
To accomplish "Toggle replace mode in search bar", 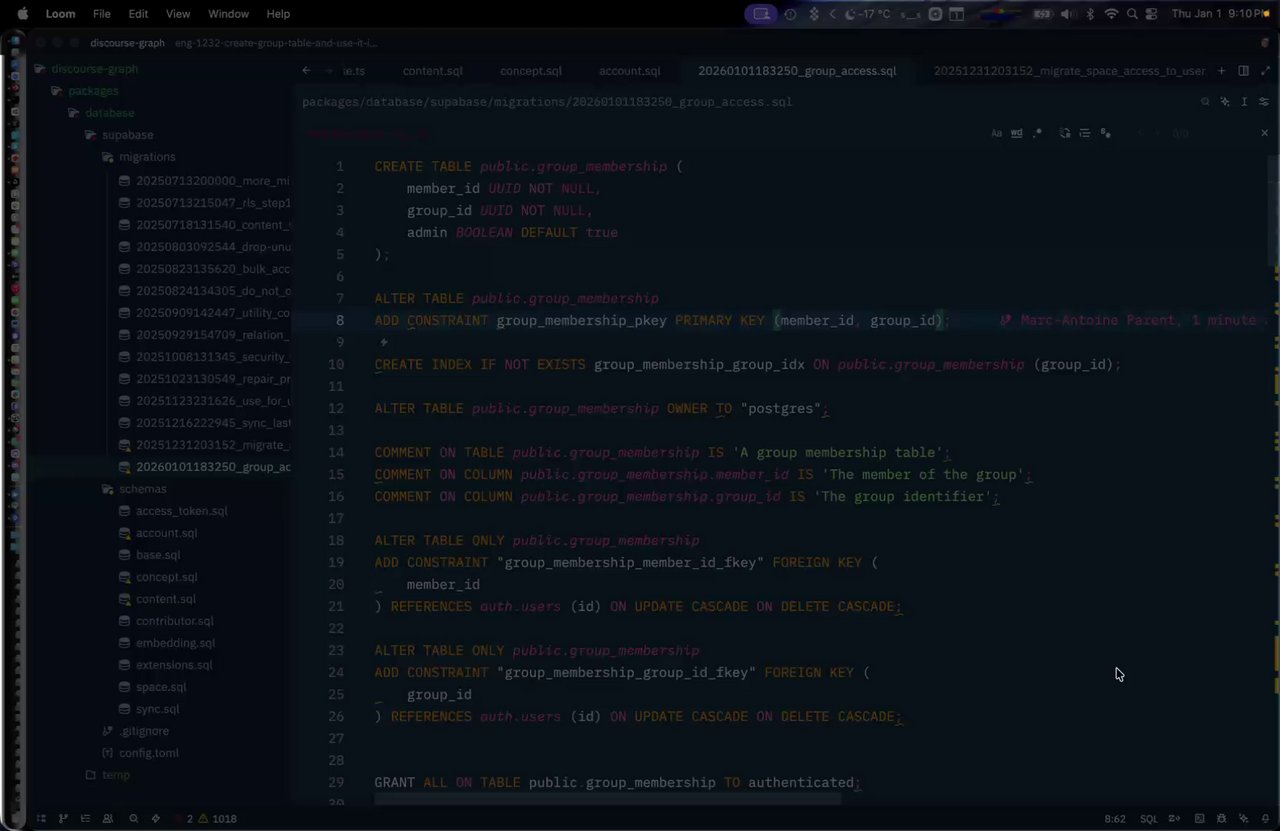I will click(x=1065, y=133).
